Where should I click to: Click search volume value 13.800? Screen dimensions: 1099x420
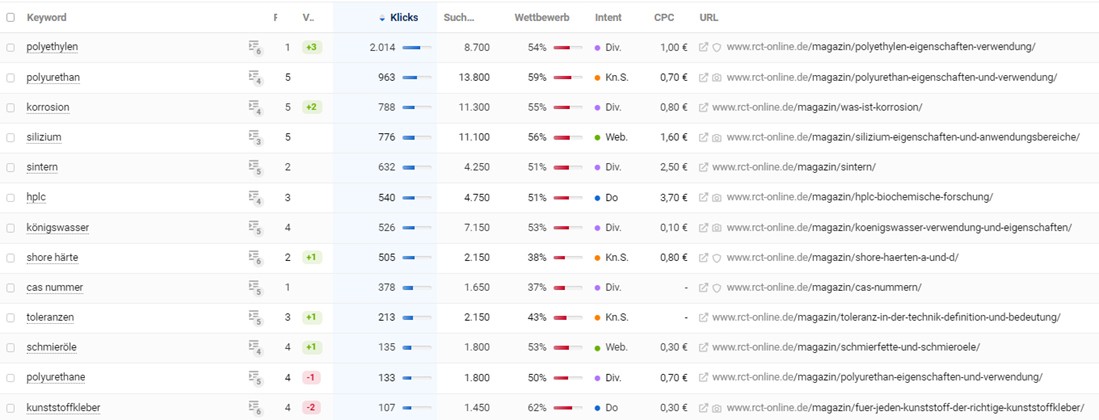tap(474, 77)
